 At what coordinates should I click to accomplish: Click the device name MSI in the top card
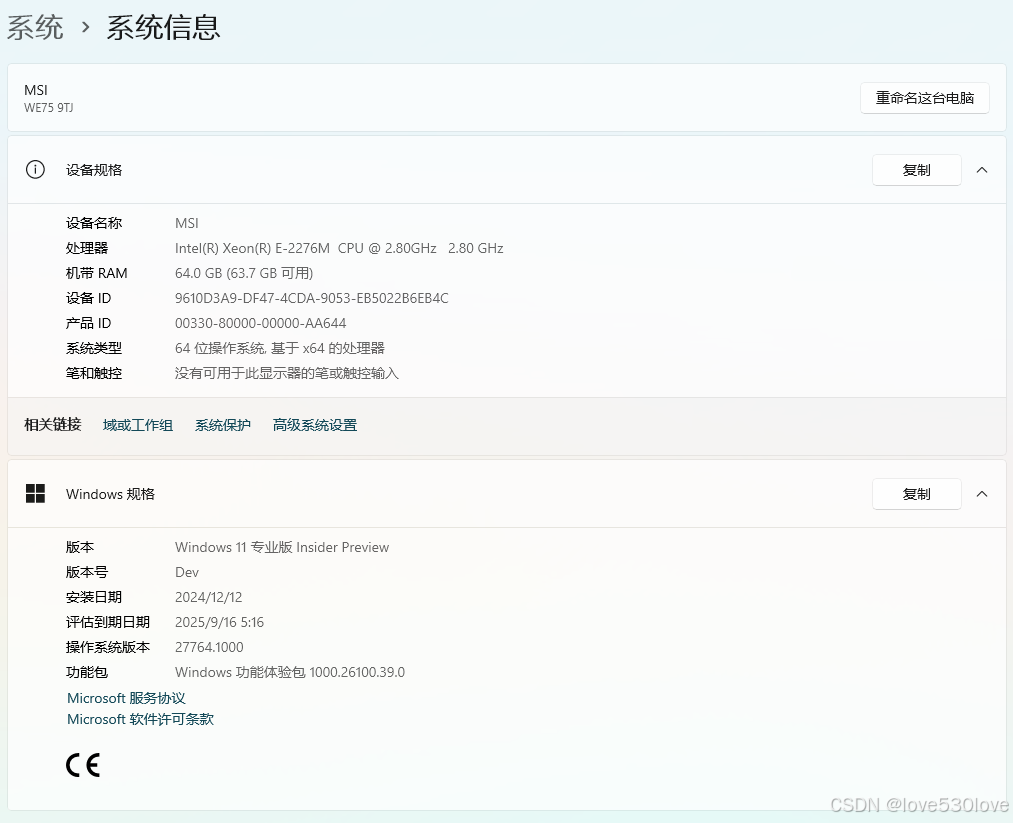click(x=36, y=90)
